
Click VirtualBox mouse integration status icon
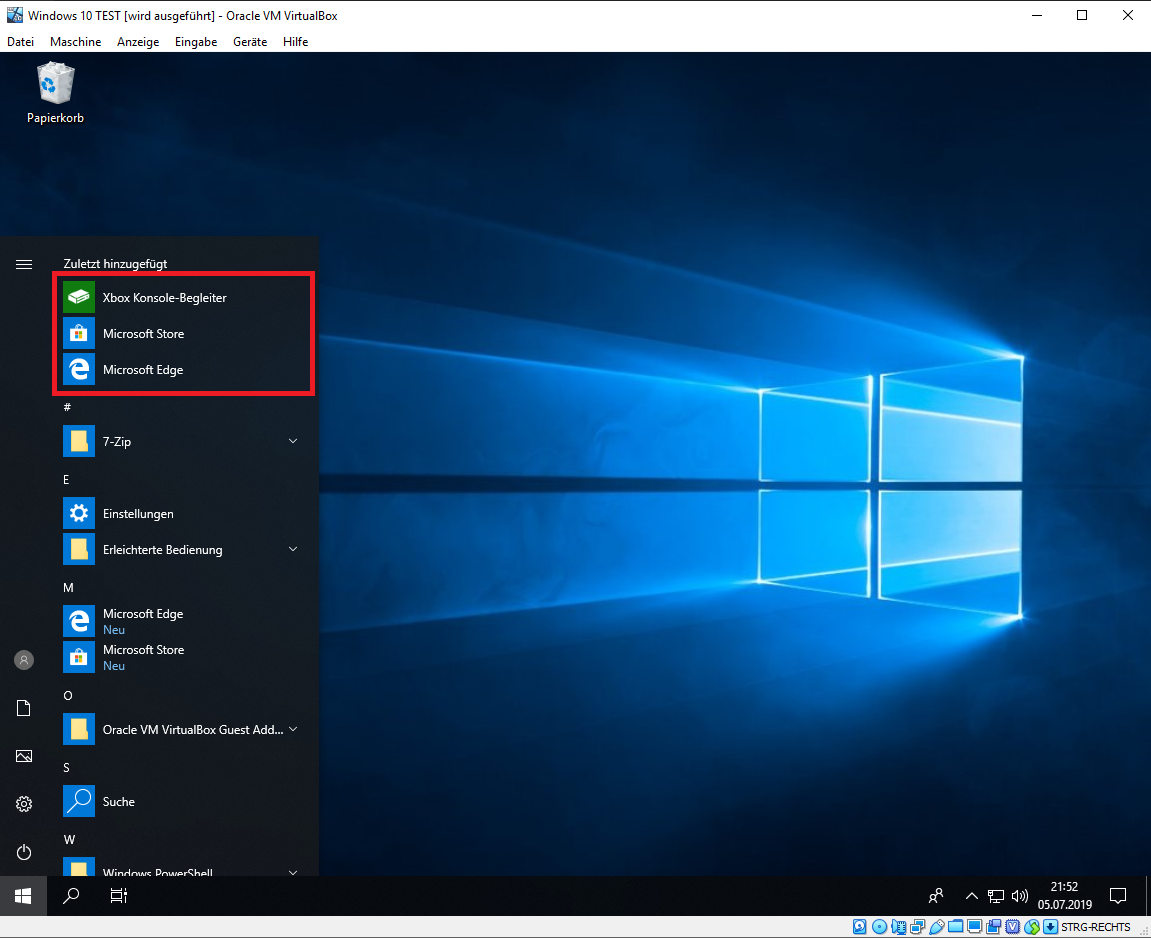coord(1032,927)
